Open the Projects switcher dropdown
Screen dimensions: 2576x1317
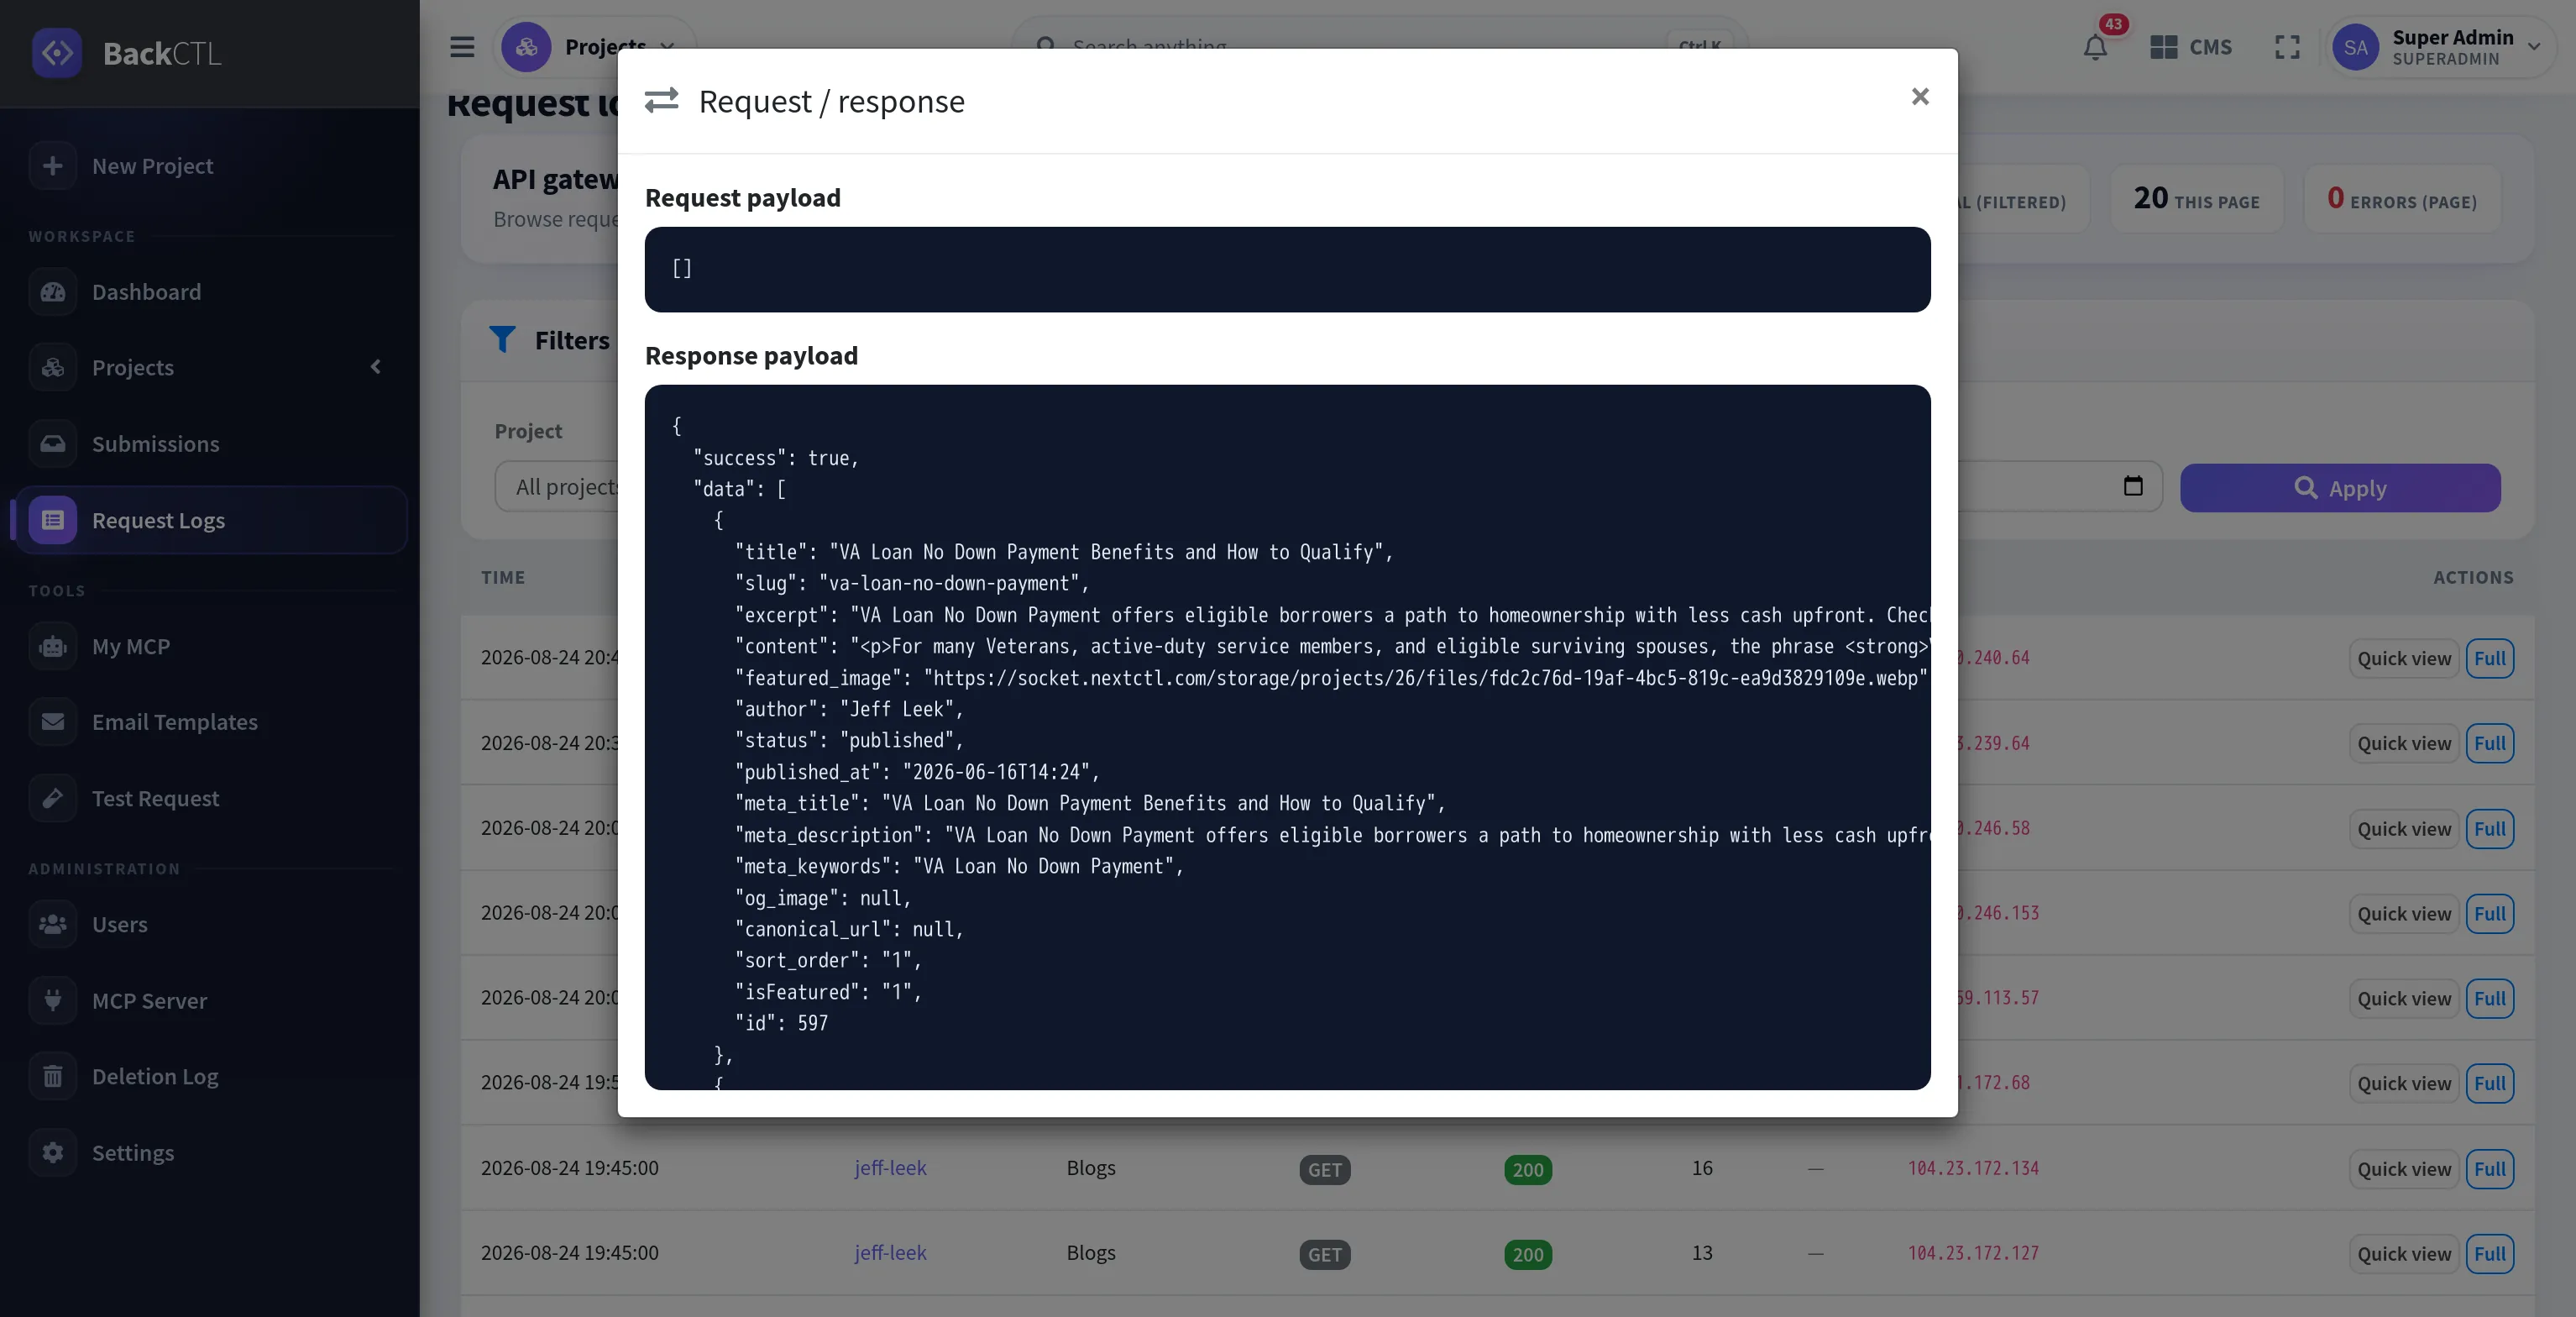click(x=594, y=47)
